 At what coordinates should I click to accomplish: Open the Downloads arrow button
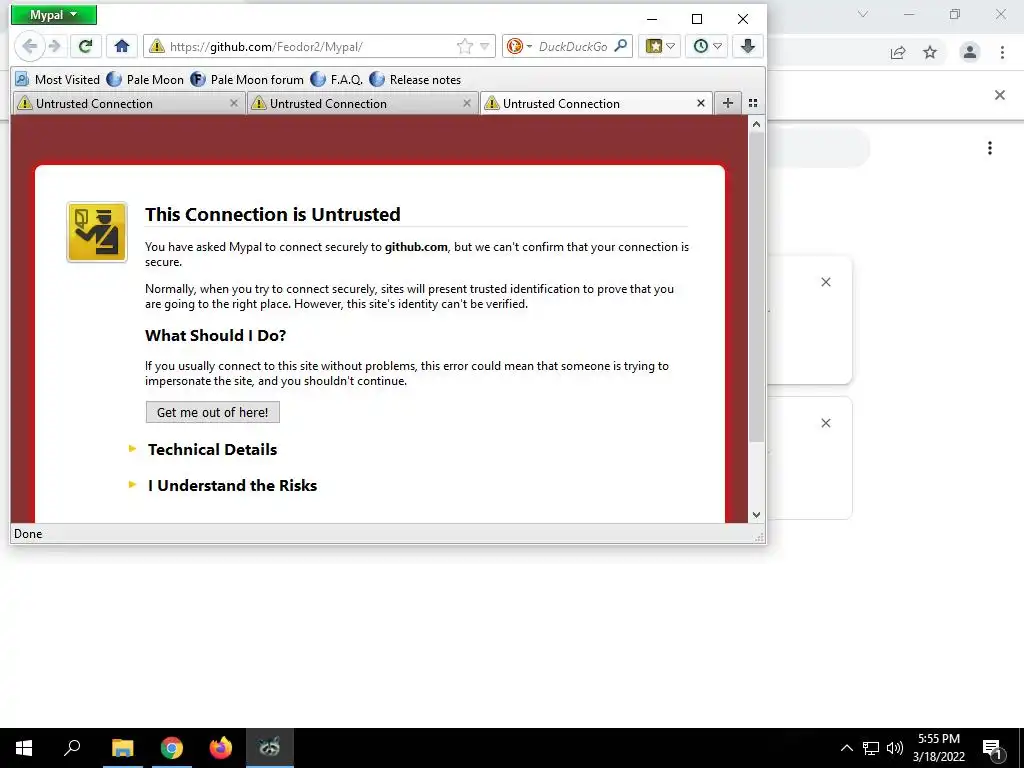pyautogui.click(x=748, y=46)
